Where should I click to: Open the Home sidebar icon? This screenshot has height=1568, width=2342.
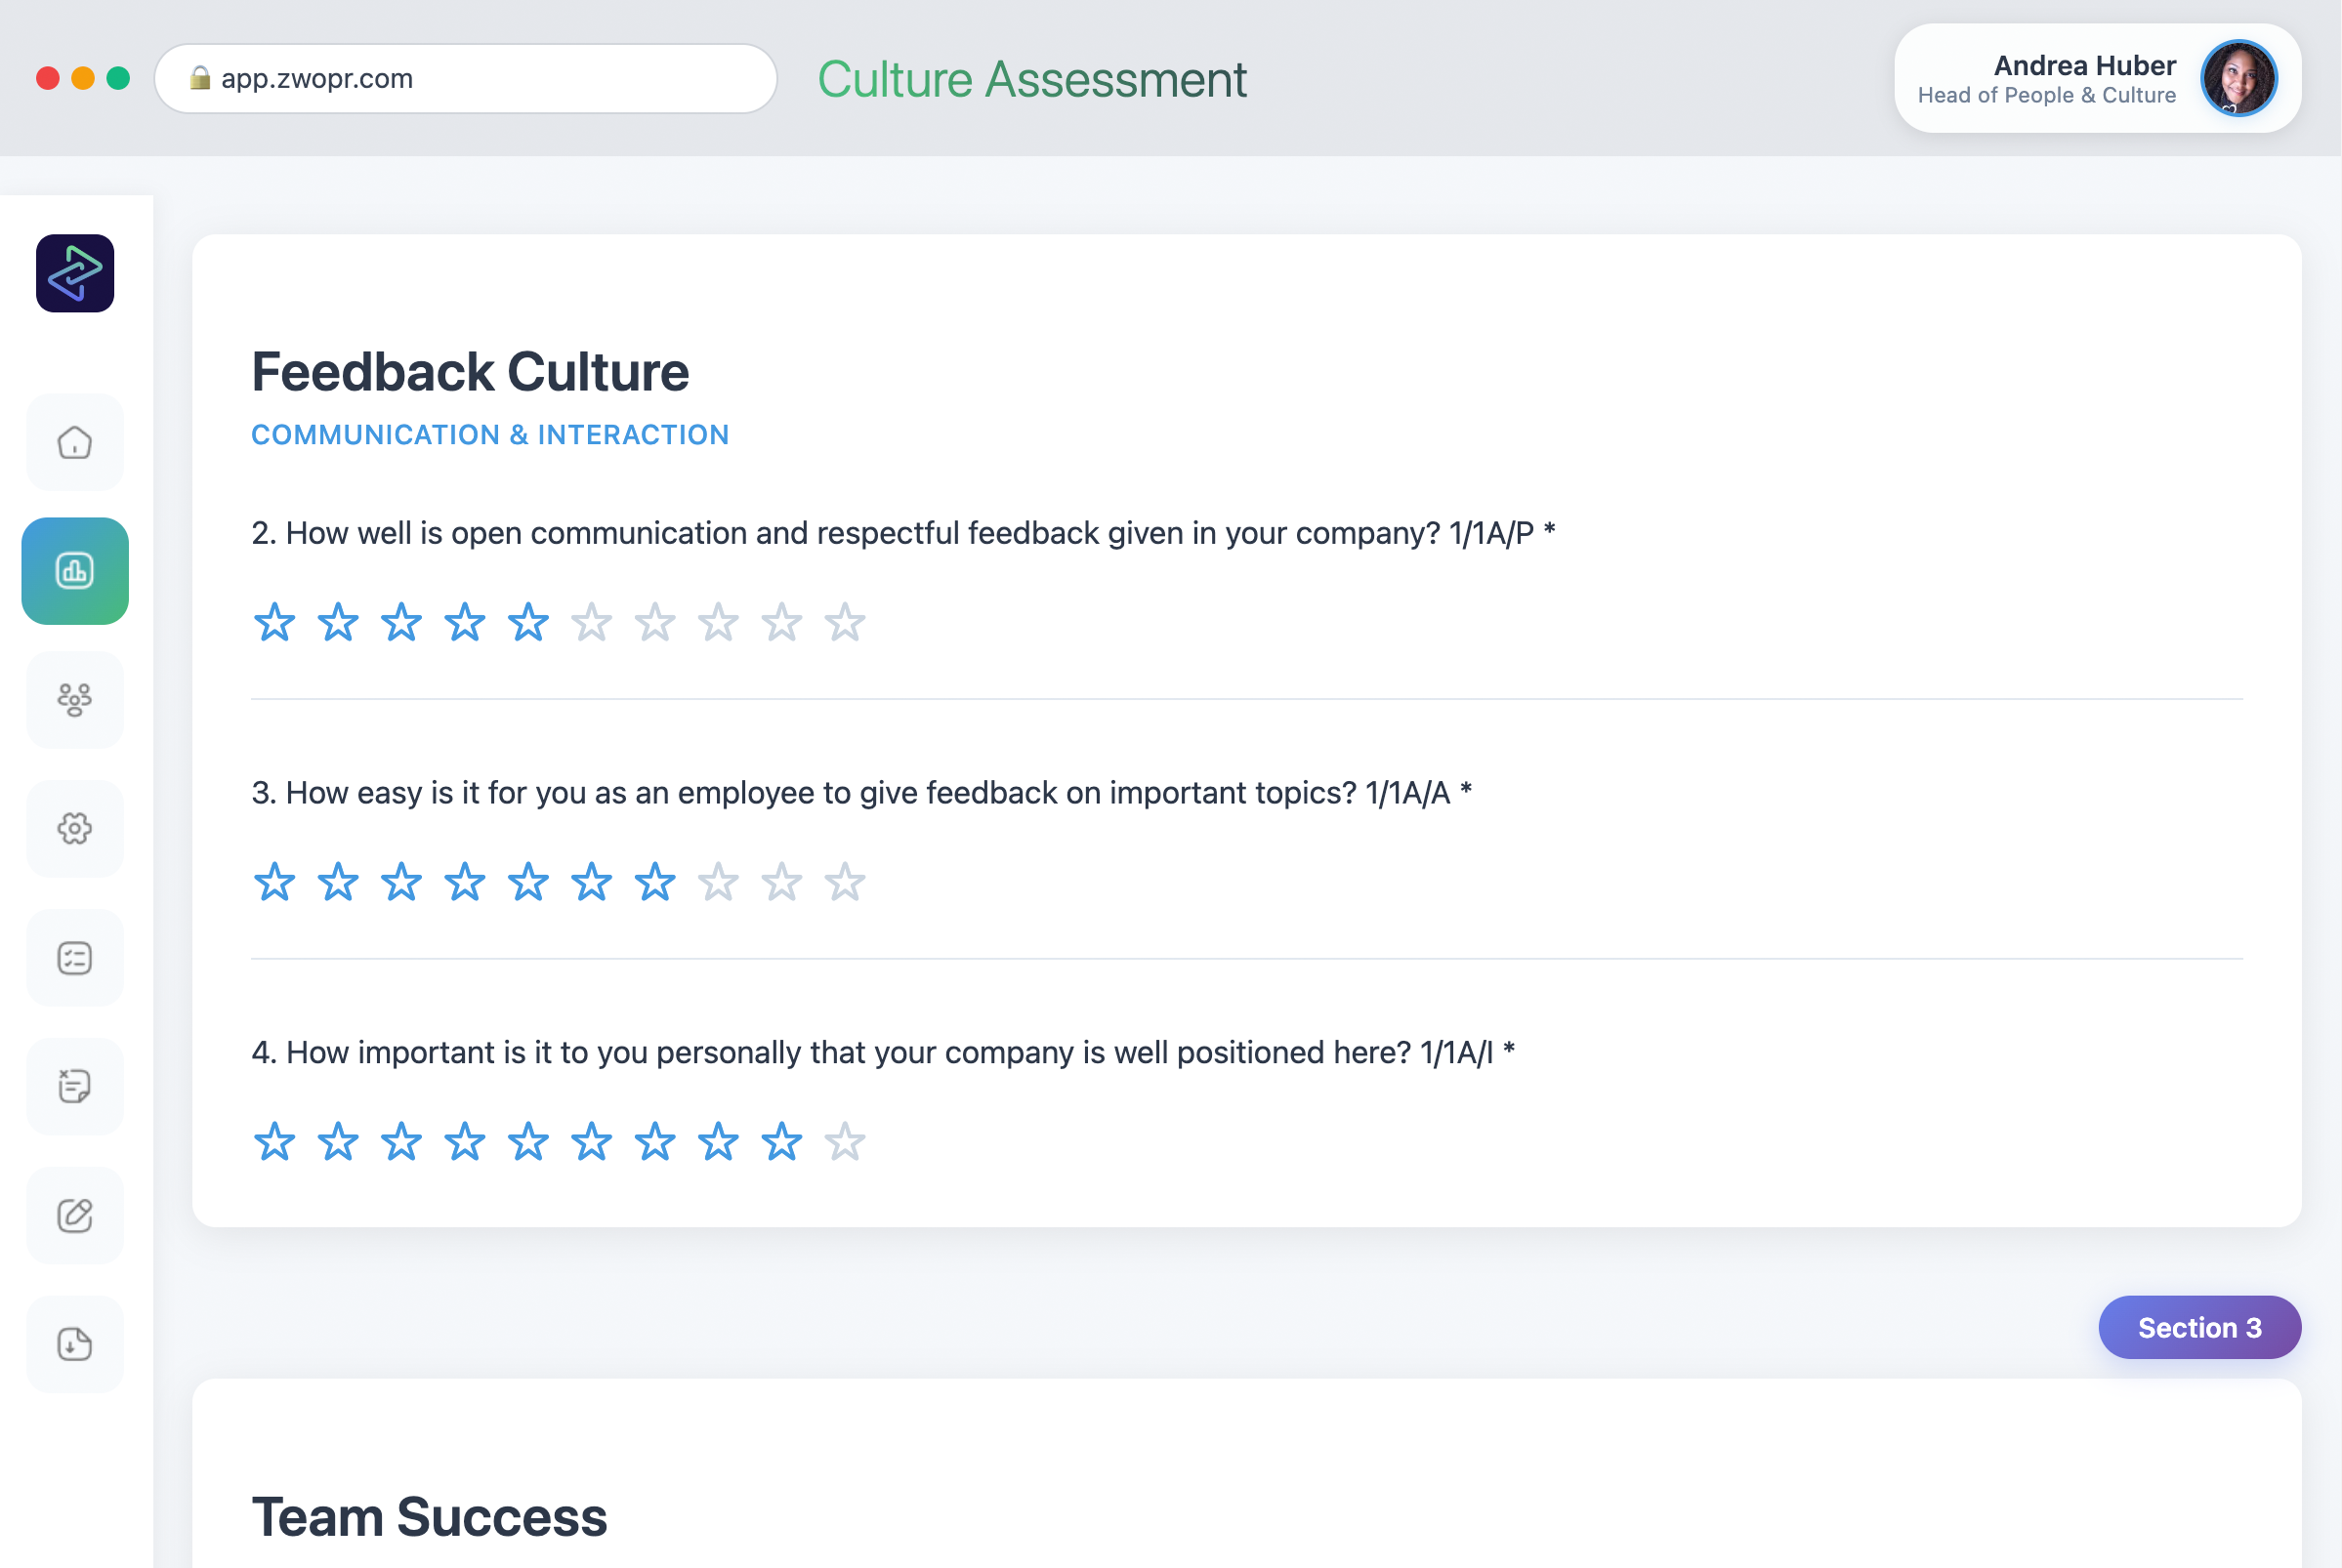coord(75,442)
